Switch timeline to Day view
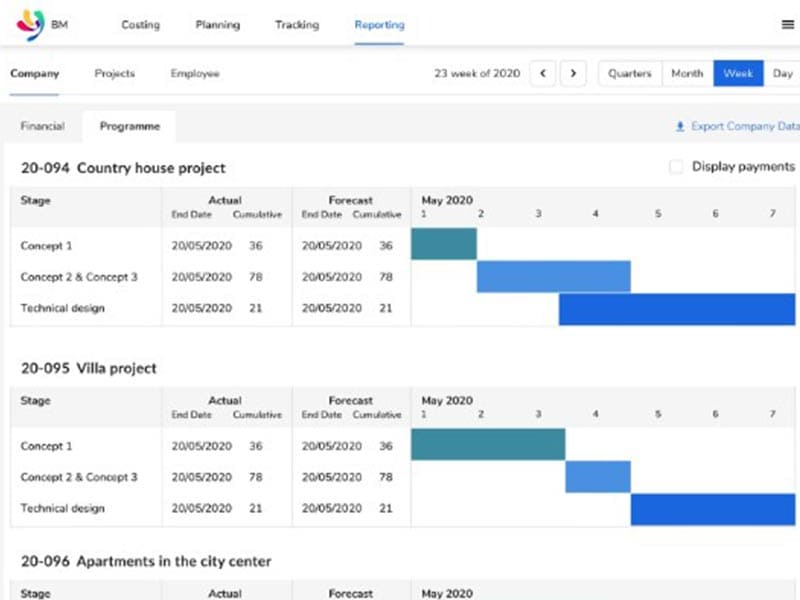The height and width of the screenshot is (600, 800). click(x=782, y=74)
